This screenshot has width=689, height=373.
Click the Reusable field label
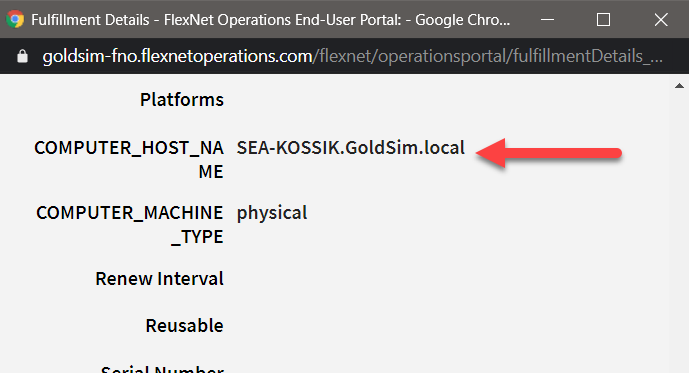[x=185, y=326]
